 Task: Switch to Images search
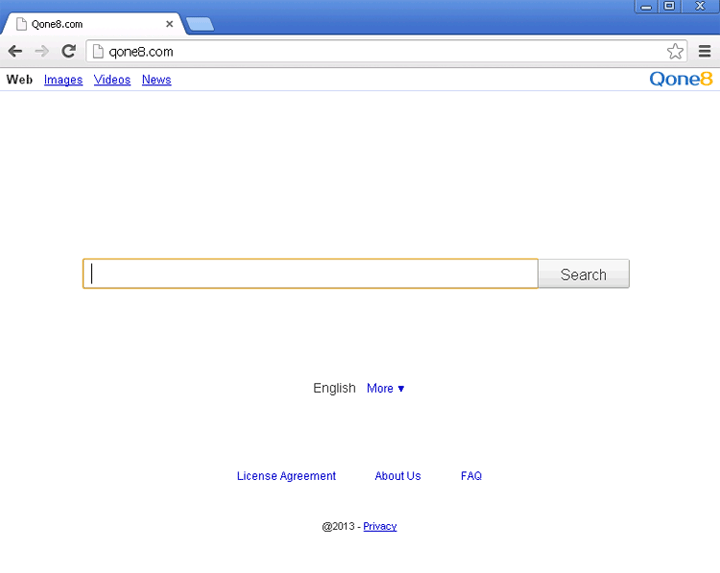pos(63,80)
